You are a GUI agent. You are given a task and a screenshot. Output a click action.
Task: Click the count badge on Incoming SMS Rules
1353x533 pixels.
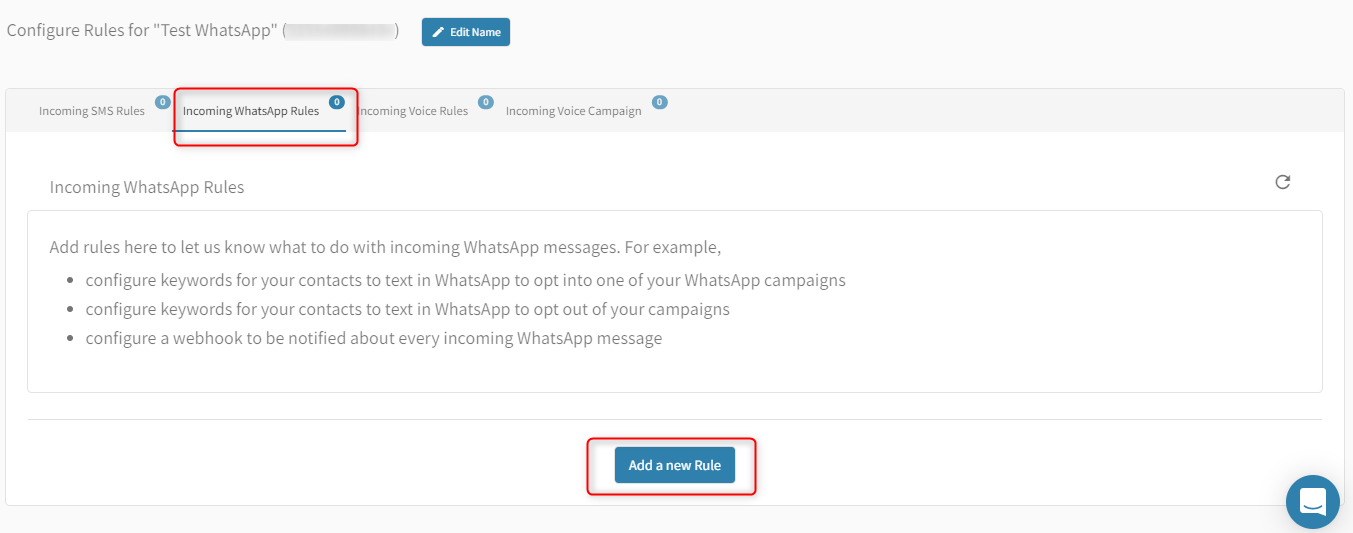tap(162, 102)
